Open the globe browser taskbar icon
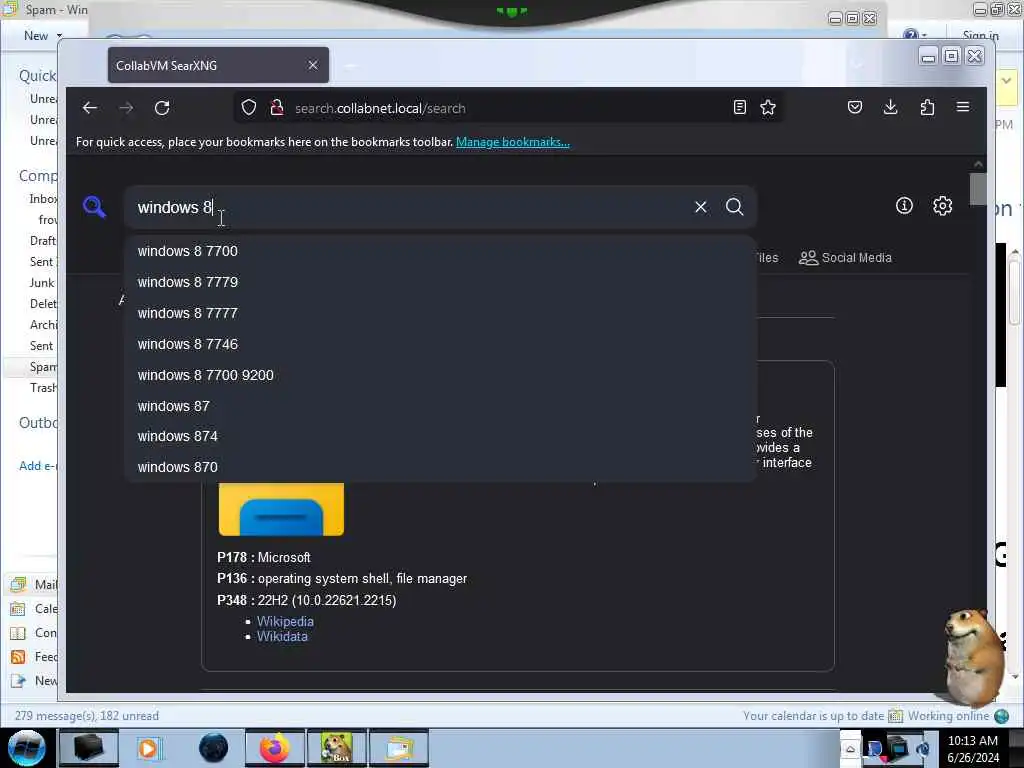The height and width of the screenshot is (768, 1024). pos(214,748)
